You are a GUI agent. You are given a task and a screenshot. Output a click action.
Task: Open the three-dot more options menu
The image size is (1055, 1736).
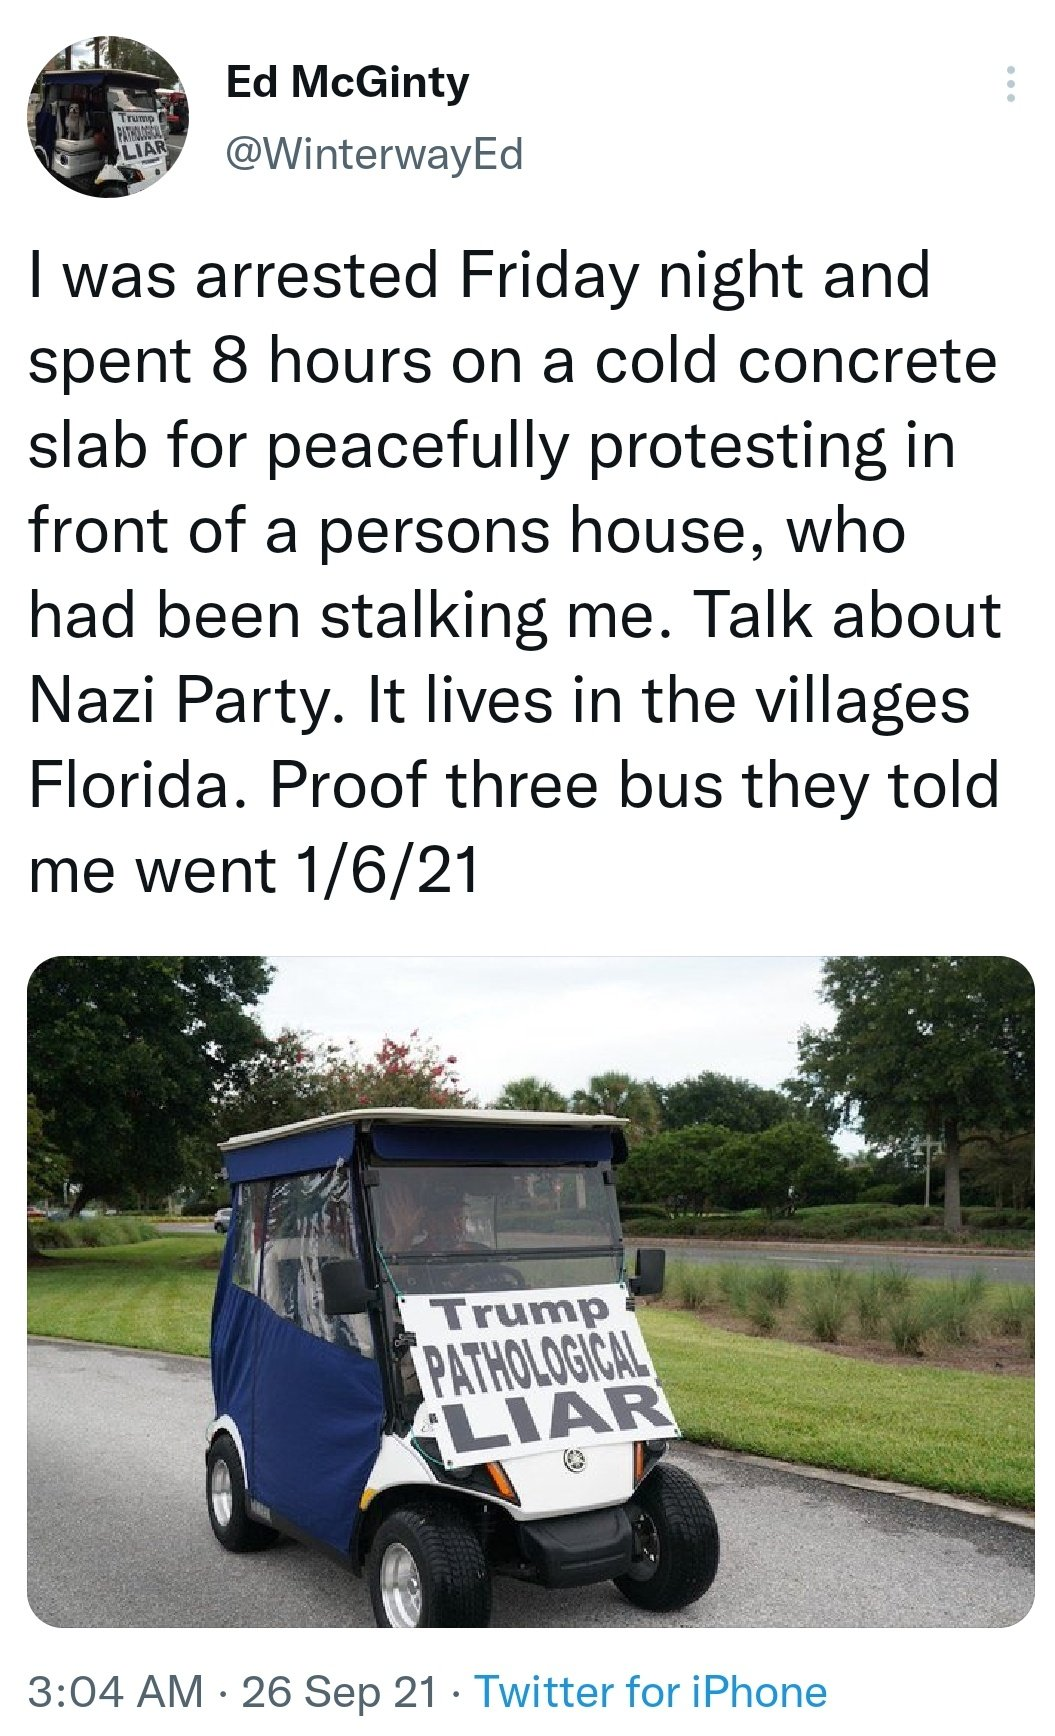(x=1011, y=85)
